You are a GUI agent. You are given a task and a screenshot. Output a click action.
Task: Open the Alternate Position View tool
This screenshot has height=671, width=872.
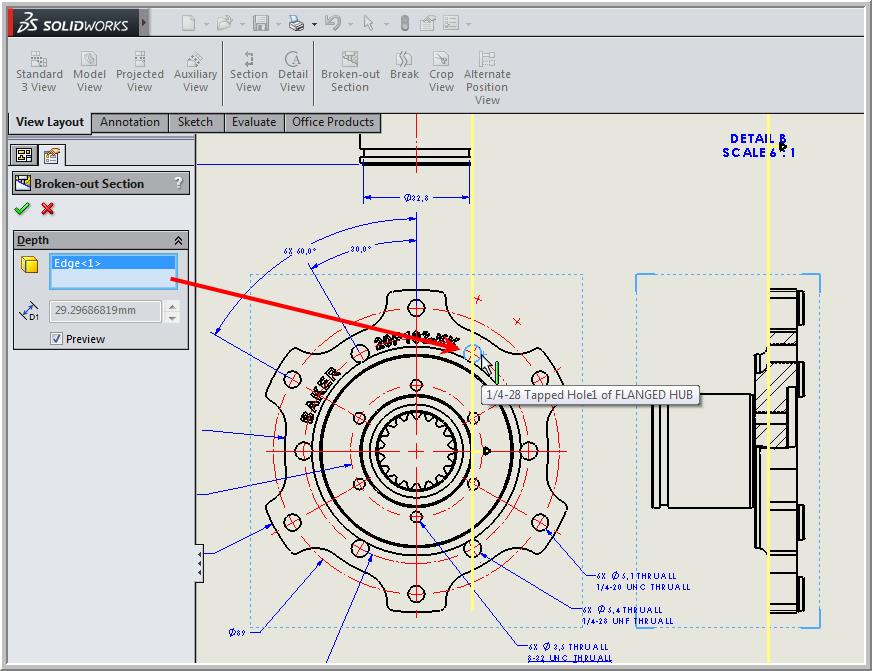(487, 78)
